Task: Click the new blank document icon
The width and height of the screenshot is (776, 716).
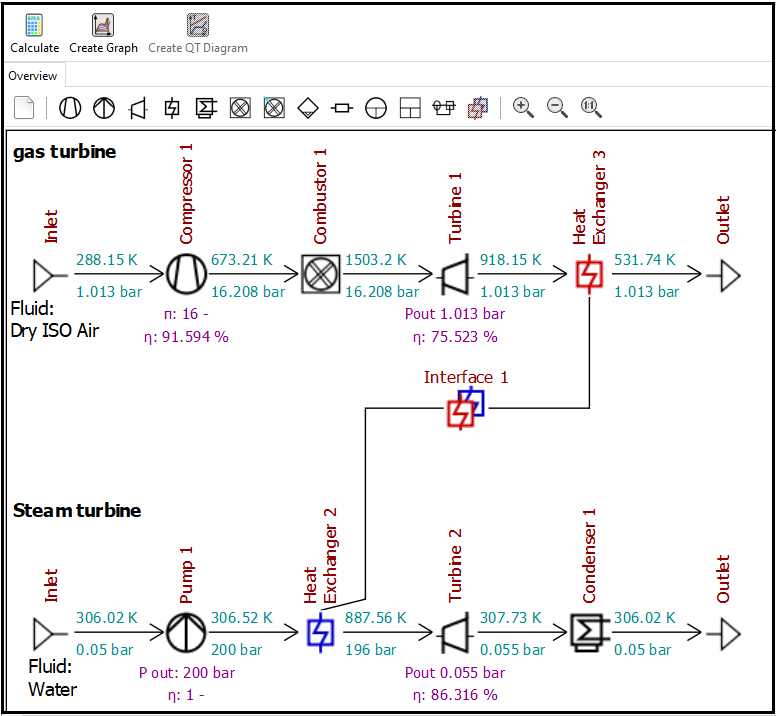Action: [24, 108]
